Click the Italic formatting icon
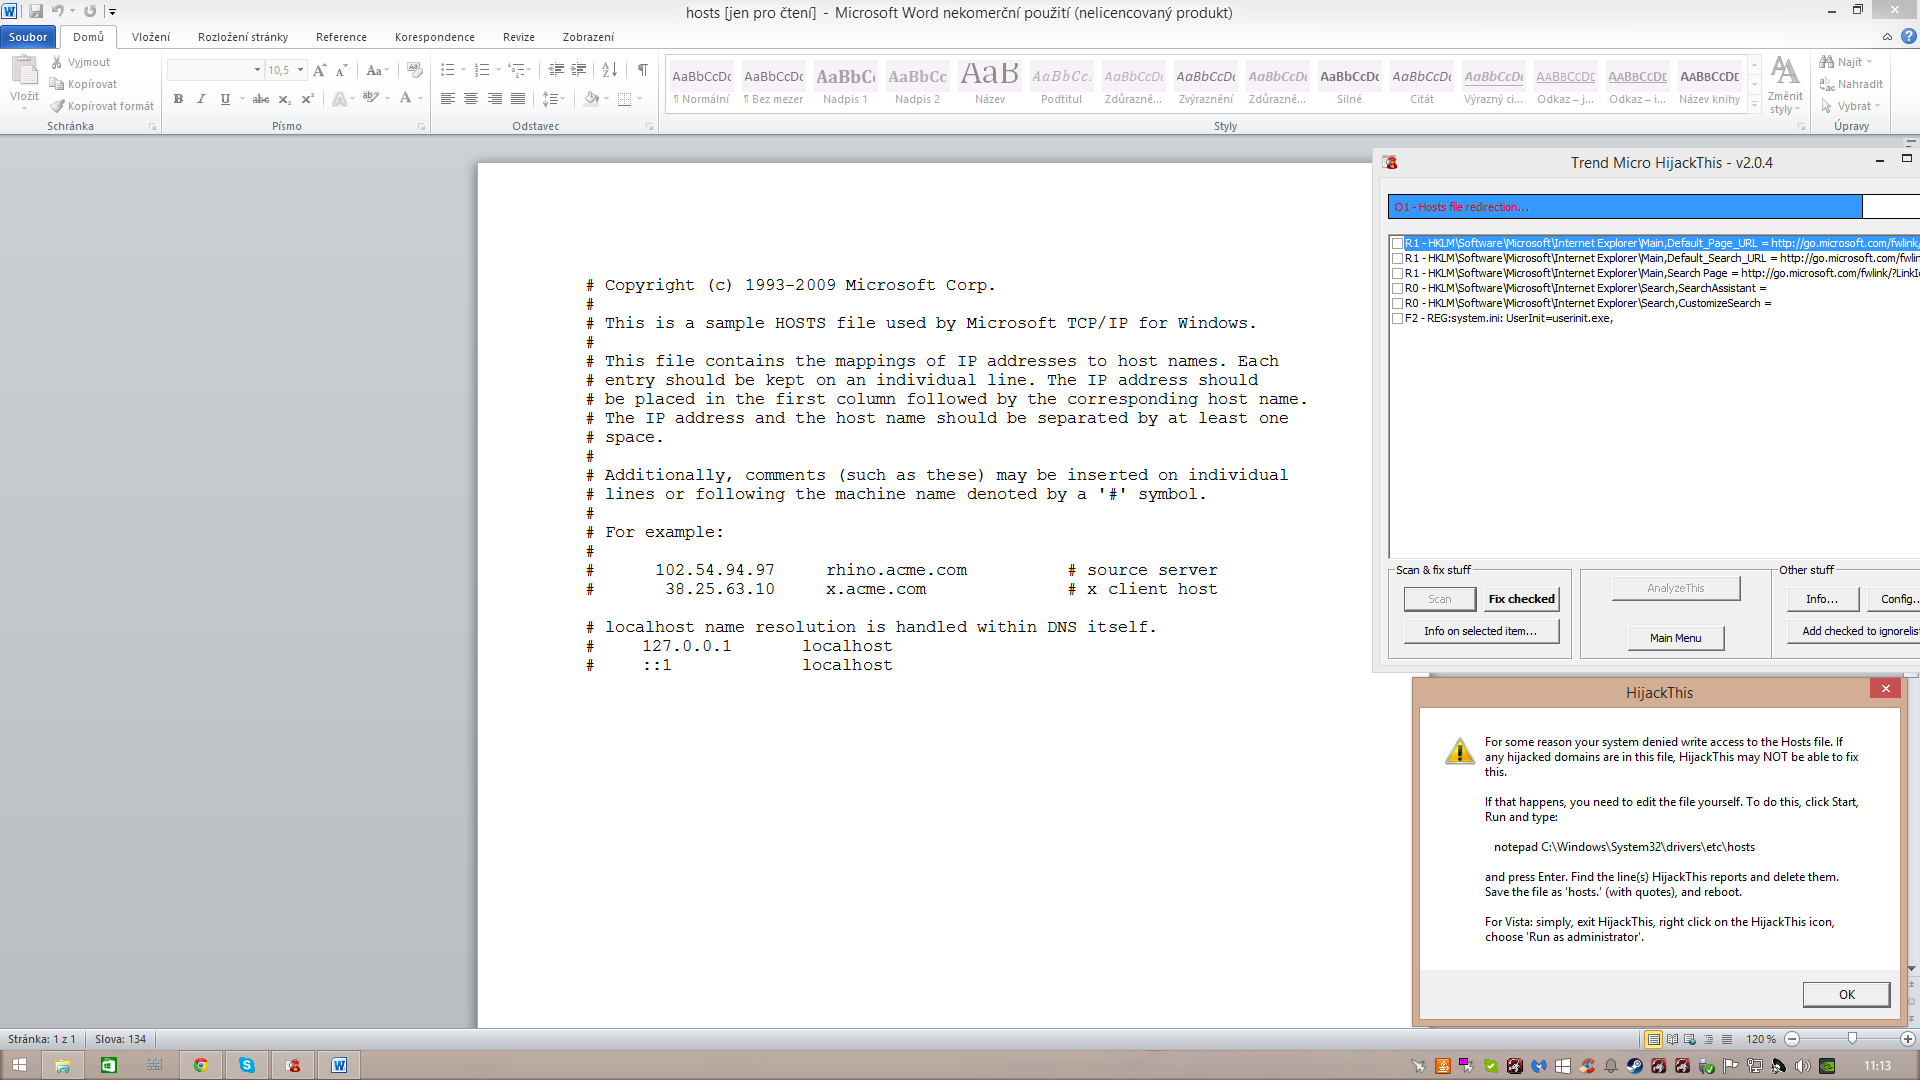 click(201, 99)
